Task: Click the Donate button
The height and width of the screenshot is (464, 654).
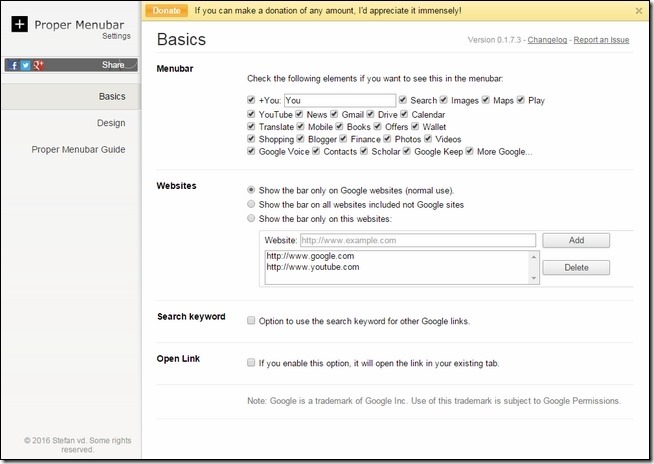Action: pos(166,11)
